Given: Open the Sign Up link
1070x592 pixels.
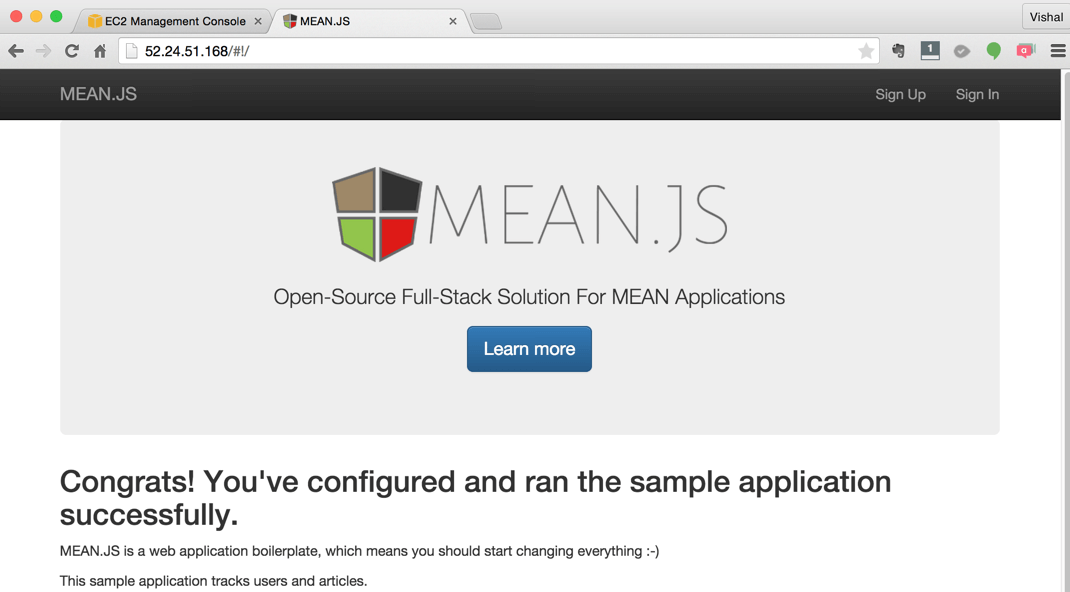Looking at the screenshot, I should (901, 95).
